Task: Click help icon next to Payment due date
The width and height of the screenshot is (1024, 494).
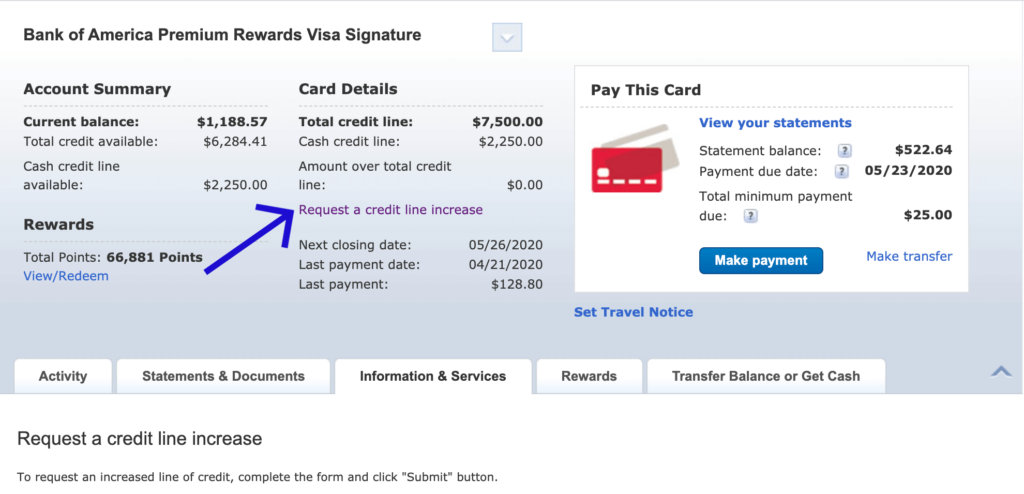Action: (842, 171)
